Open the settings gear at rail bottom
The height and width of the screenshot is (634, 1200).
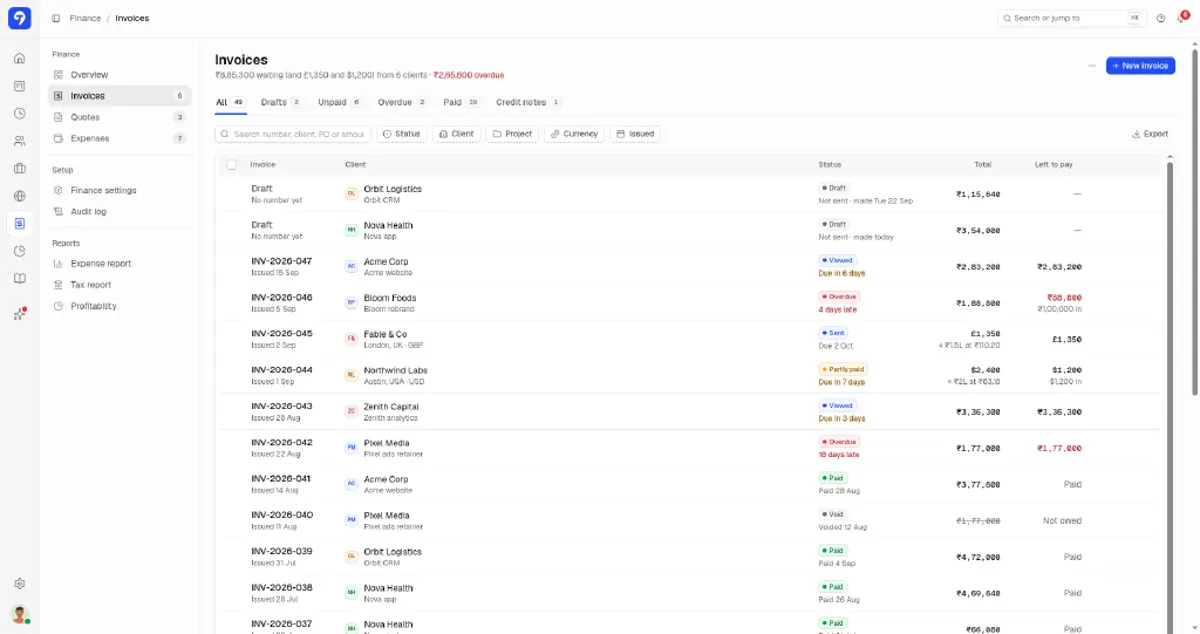pyautogui.click(x=19, y=584)
